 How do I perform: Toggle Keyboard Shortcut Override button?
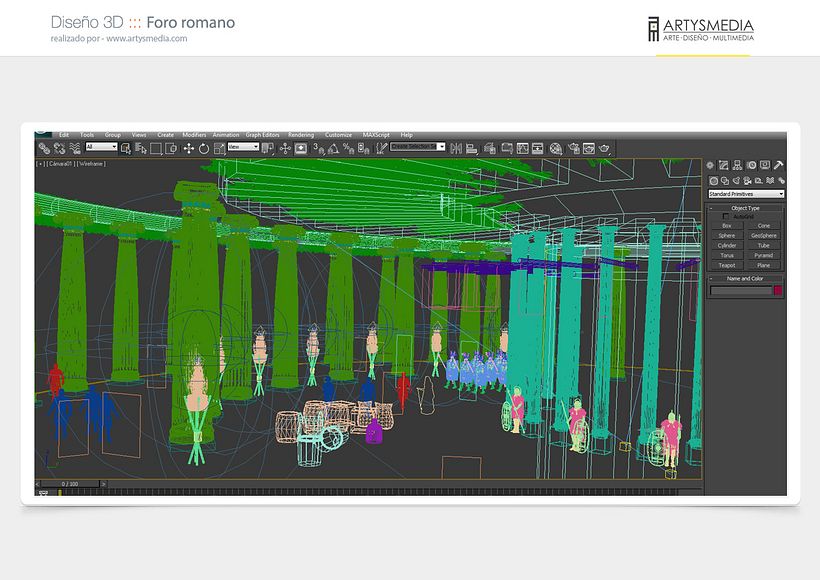[301, 149]
